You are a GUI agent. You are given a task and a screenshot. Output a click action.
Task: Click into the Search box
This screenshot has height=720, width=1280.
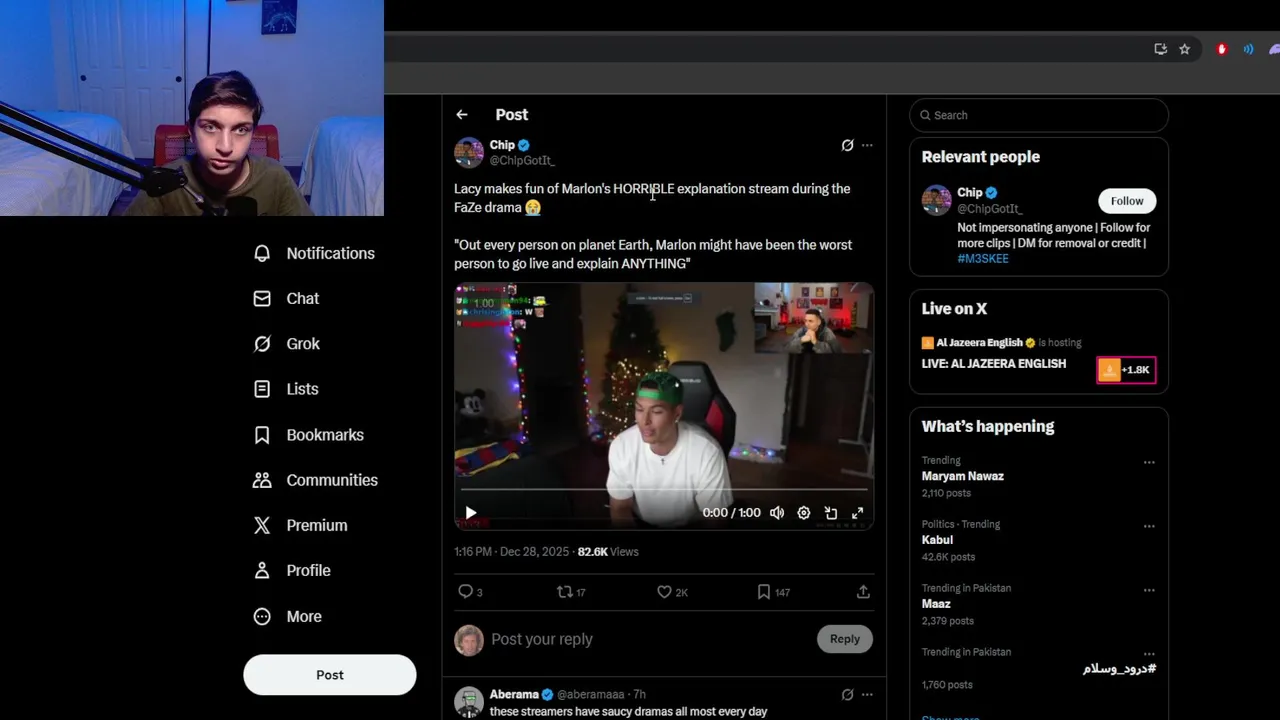pyautogui.click(x=1039, y=115)
